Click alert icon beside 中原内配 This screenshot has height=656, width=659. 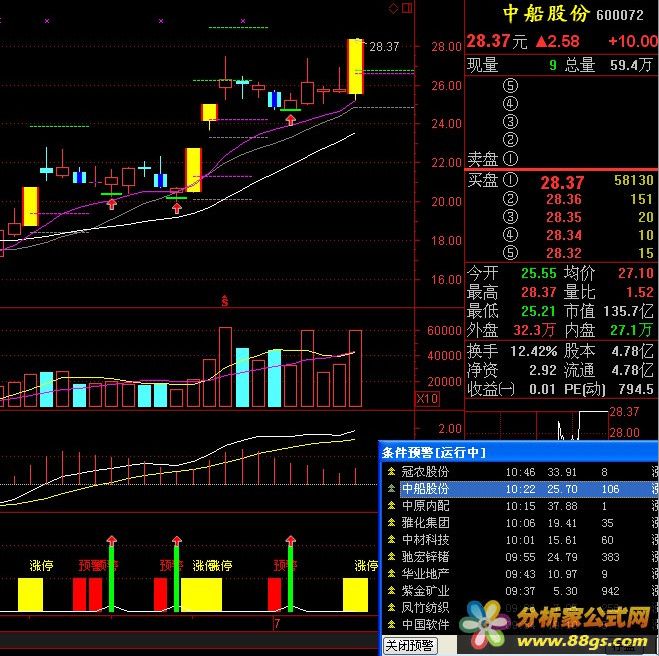tap(391, 506)
